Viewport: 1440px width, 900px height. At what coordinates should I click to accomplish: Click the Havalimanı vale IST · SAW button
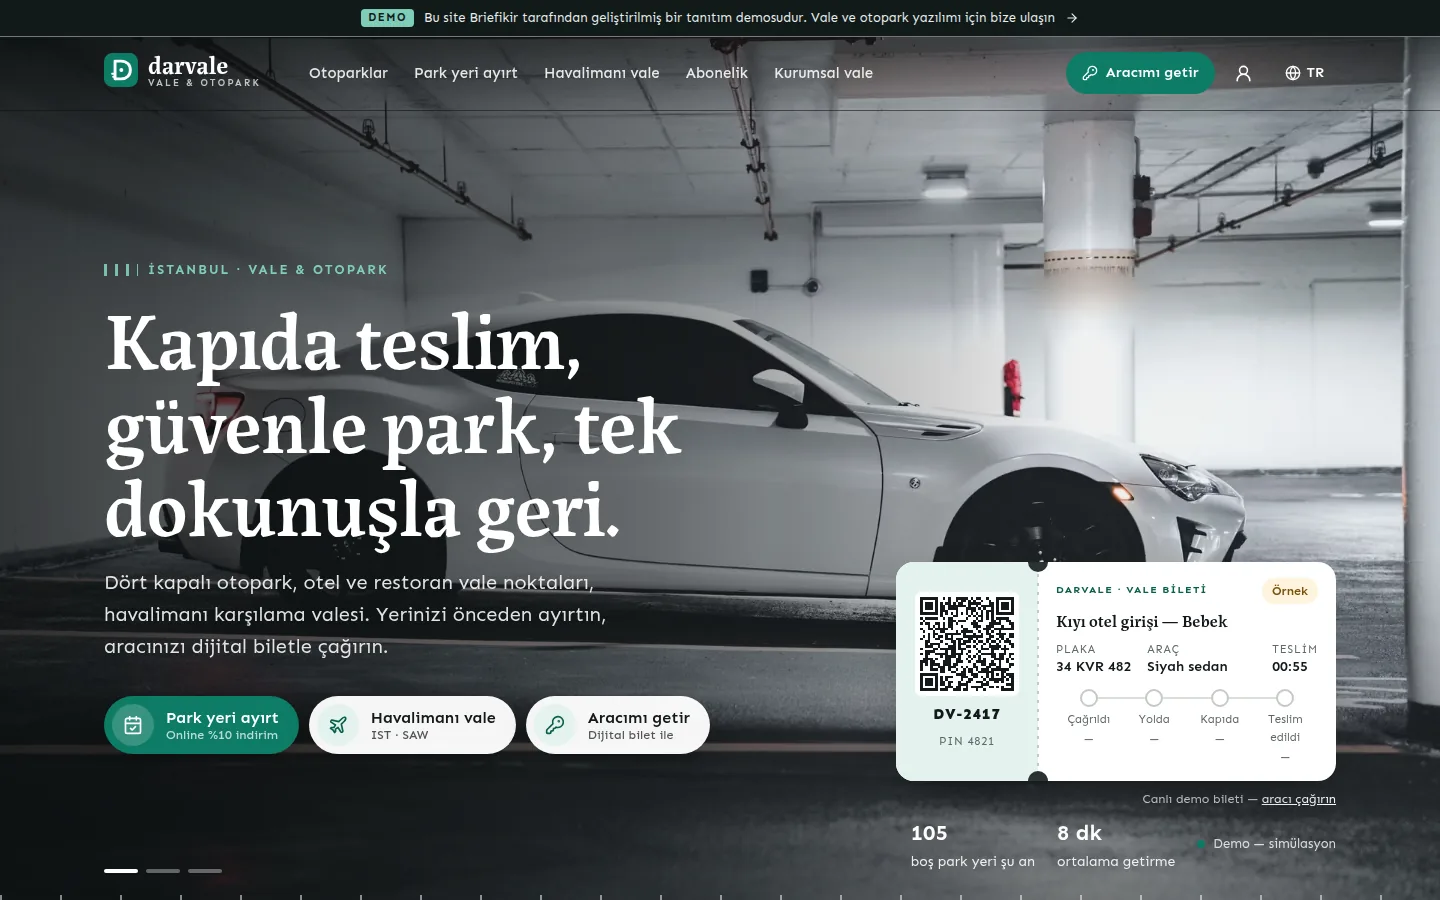412,725
